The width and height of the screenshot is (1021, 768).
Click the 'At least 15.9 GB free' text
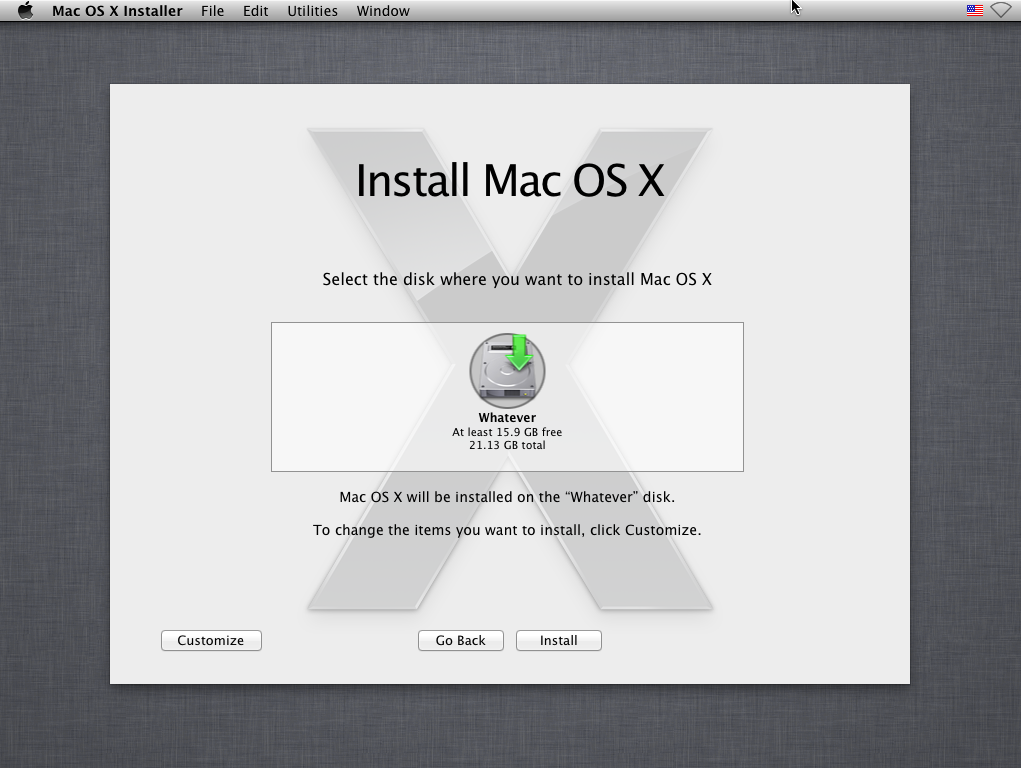pyautogui.click(x=507, y=432)
